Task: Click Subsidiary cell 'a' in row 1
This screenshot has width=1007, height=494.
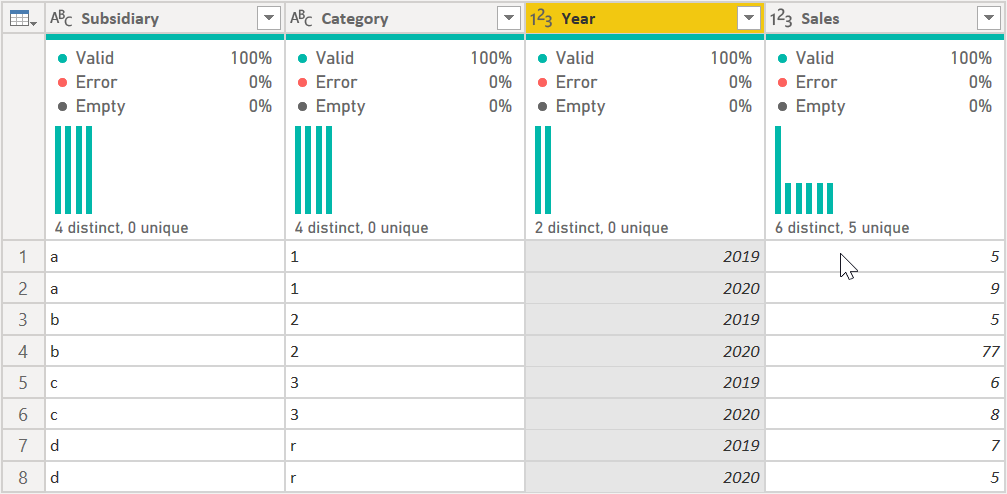Action: (x=165, y=256)
